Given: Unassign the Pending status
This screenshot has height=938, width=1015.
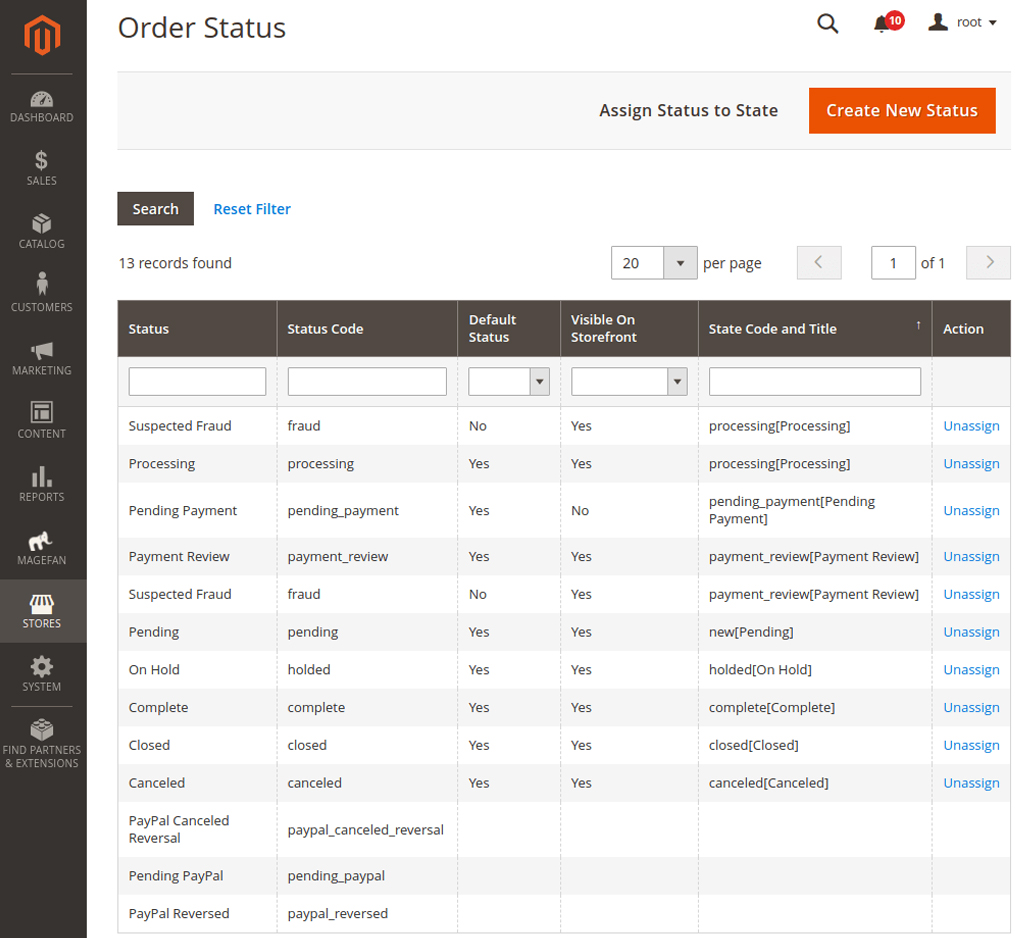Looking at the screenshot, I should [971, 632].
